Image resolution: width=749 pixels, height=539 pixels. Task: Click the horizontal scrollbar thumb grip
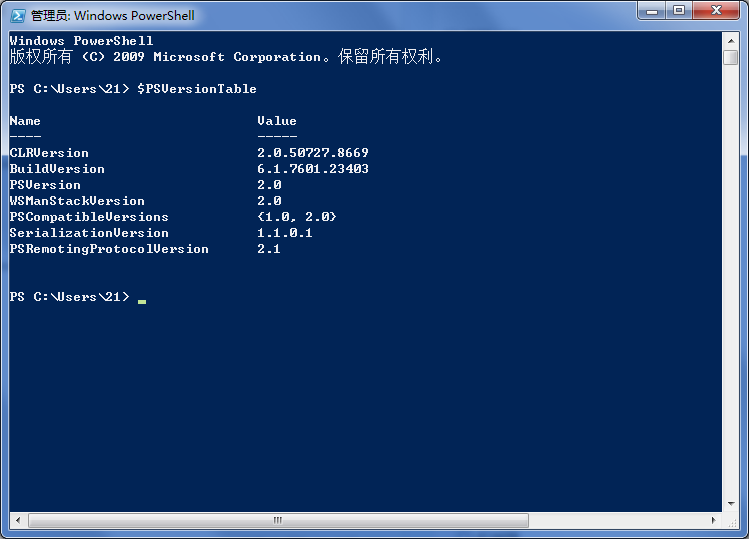(x=278, y=520)
